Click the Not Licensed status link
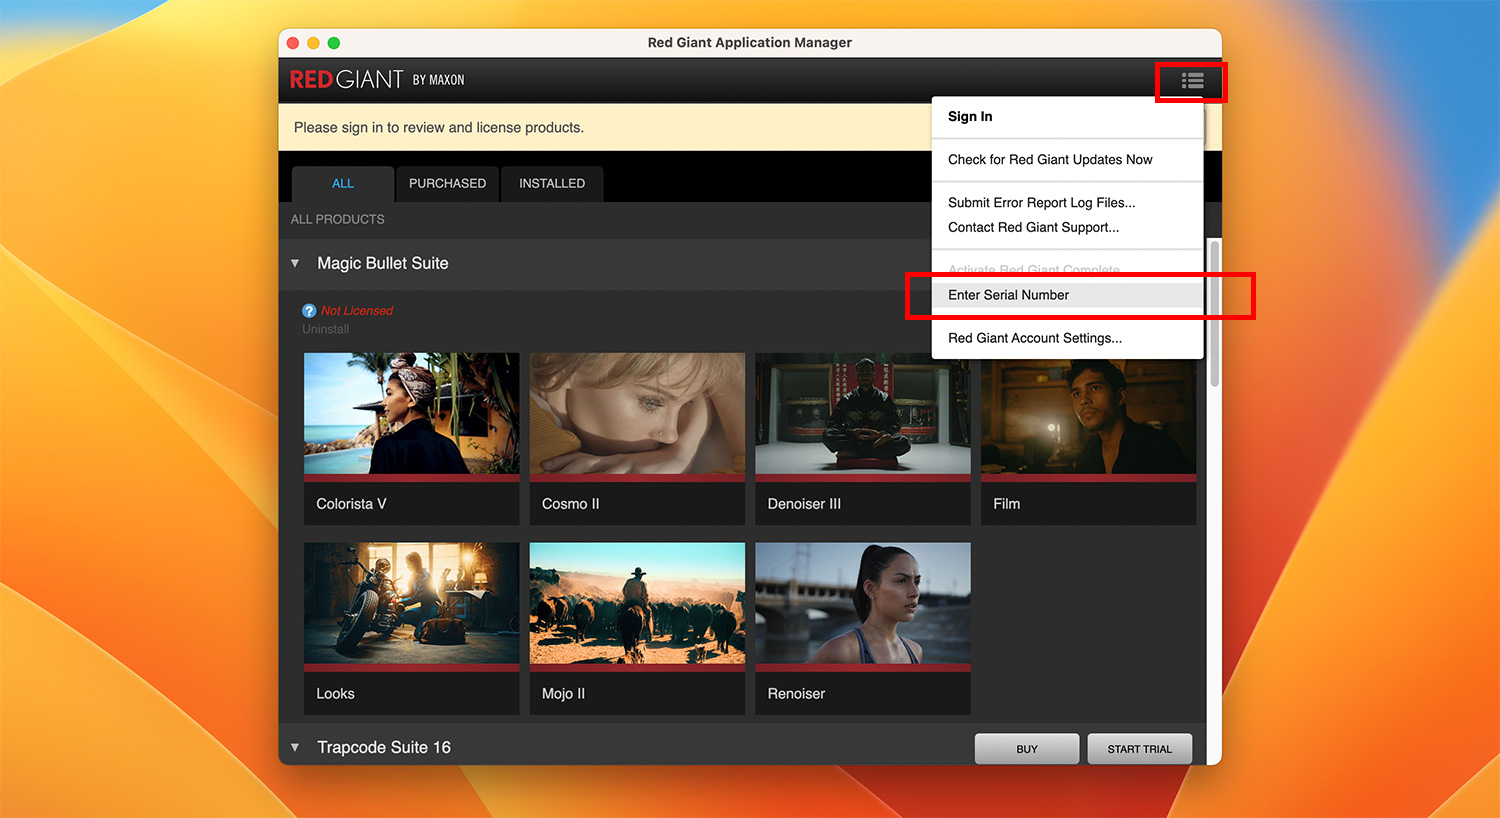The height and width of the screenshot is (818, 1500). pyautogui.click(x=357, y=311)
